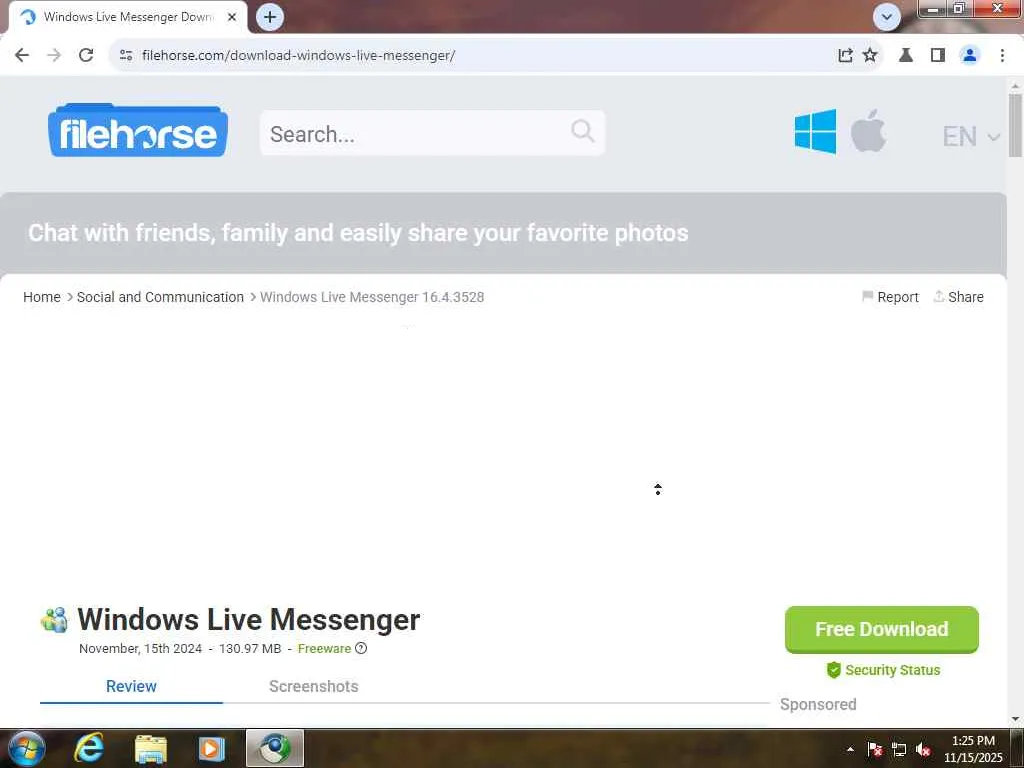The width and height of the screenshot is (1024, 768).
Task: Open the clock showing 1:25 PM
Action: (x=973, y=748)
